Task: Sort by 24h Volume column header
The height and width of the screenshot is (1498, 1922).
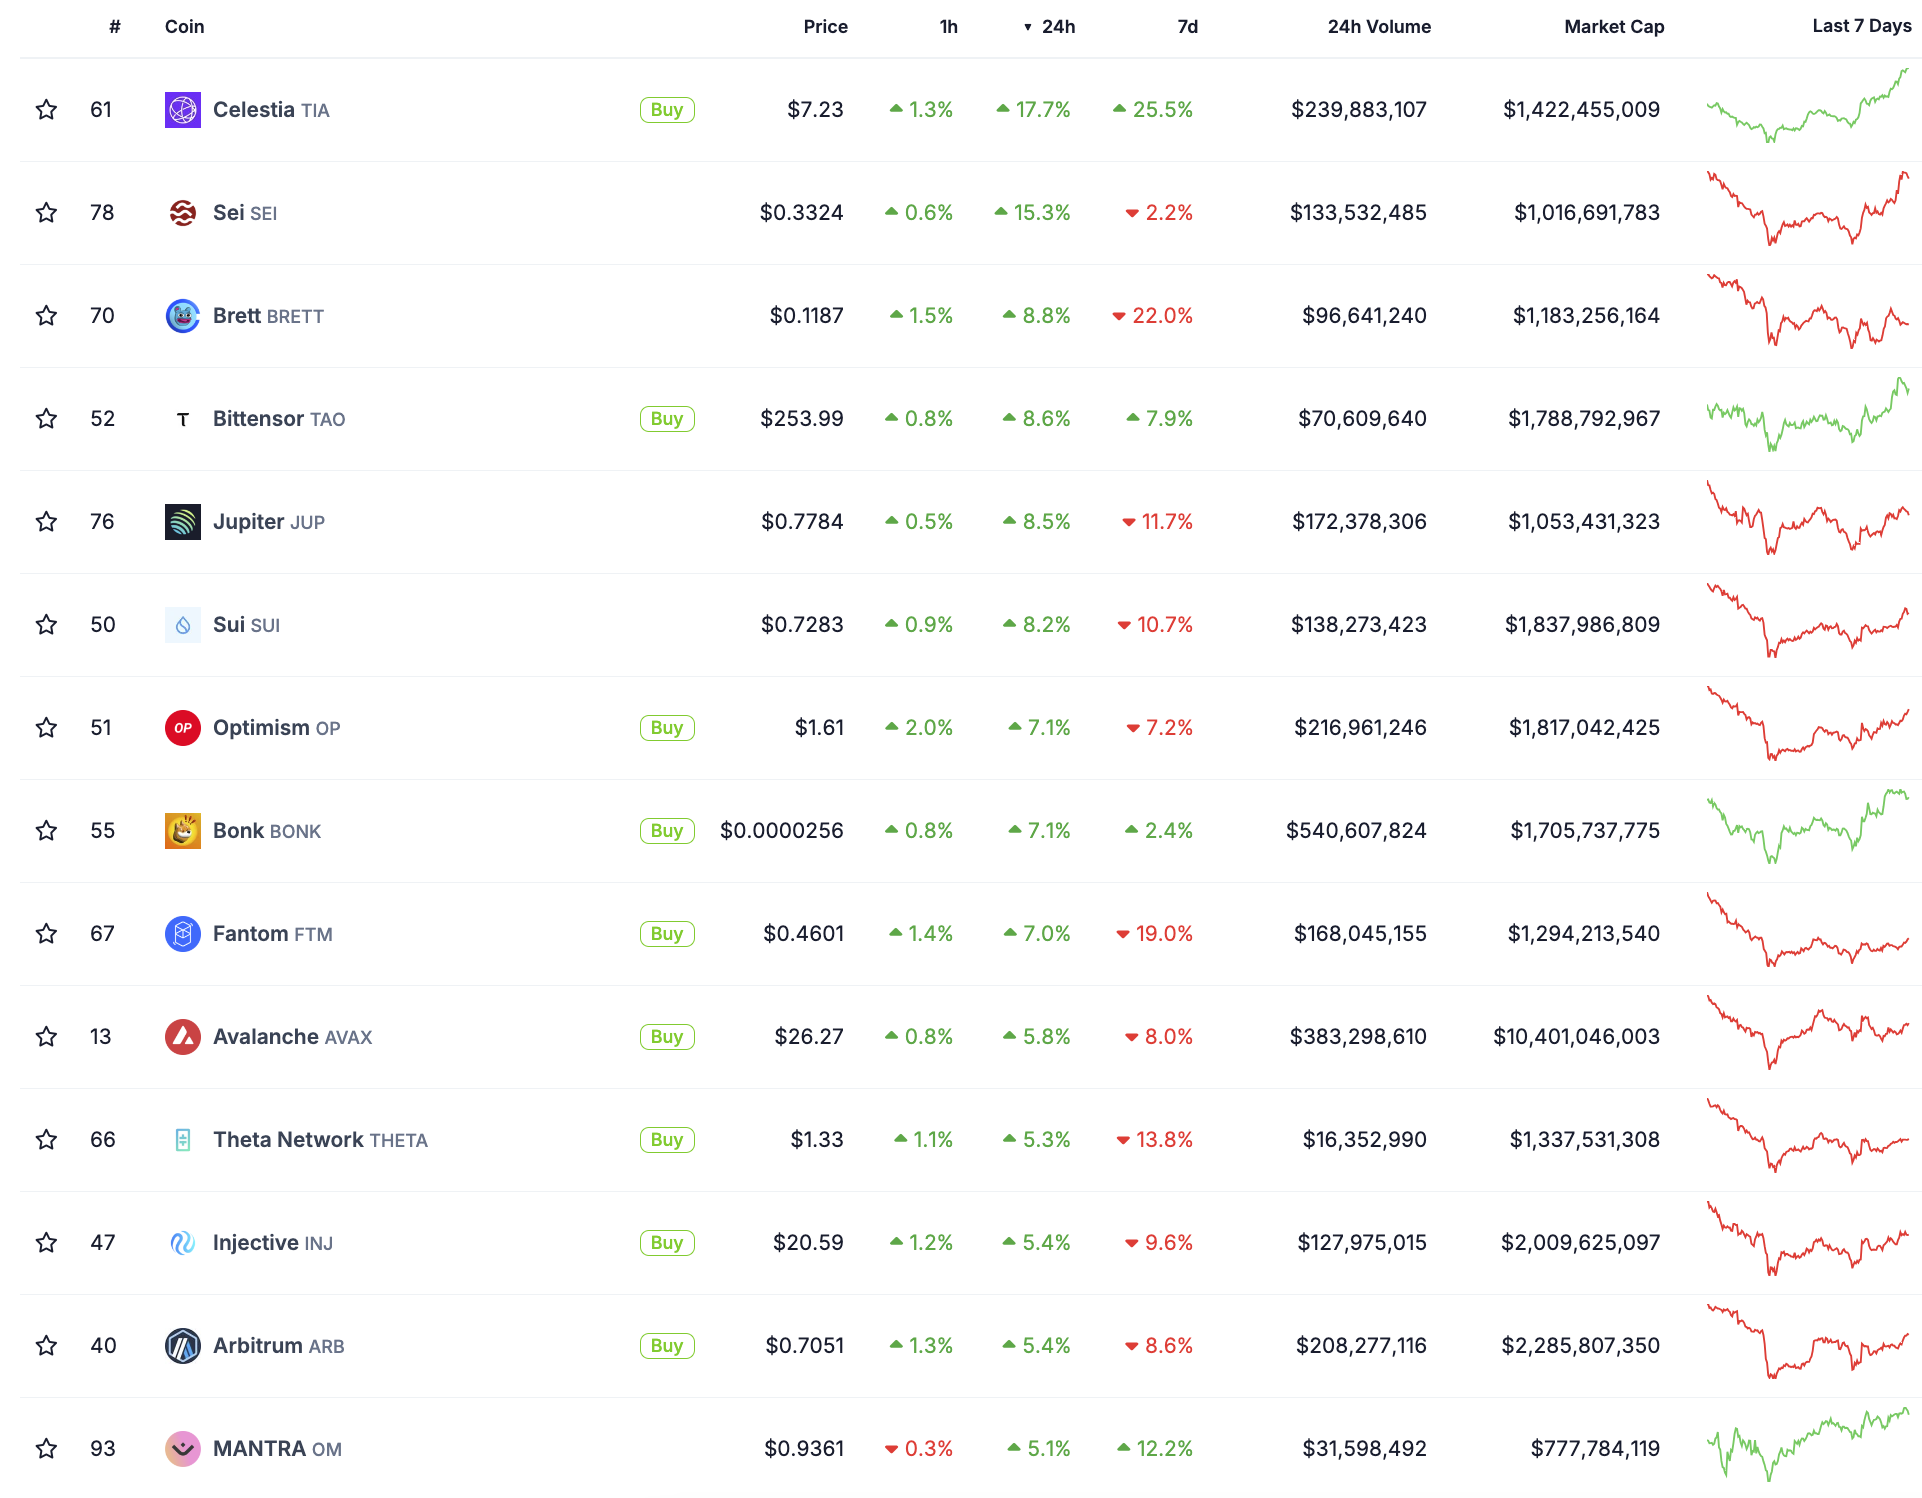Action: tap(1379, 27)
